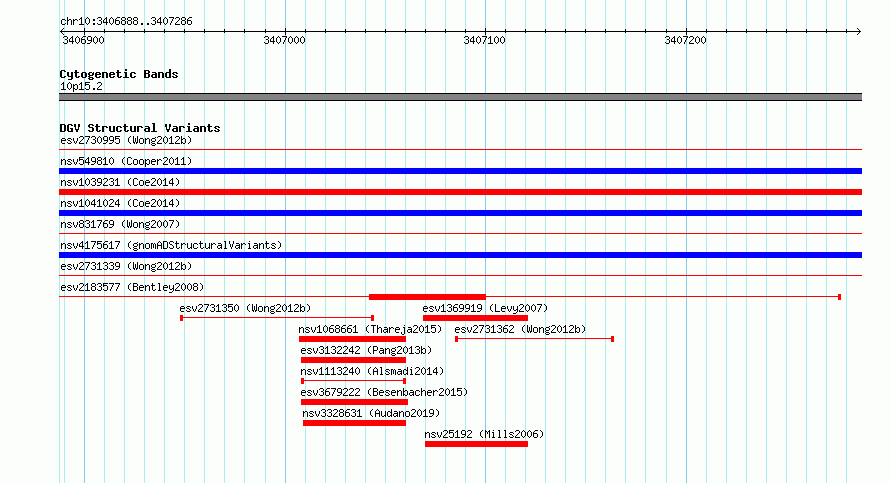Click the red bar under esv3679222
The width and height of the screenshot is (890, 483).
[x=354, y=402]
